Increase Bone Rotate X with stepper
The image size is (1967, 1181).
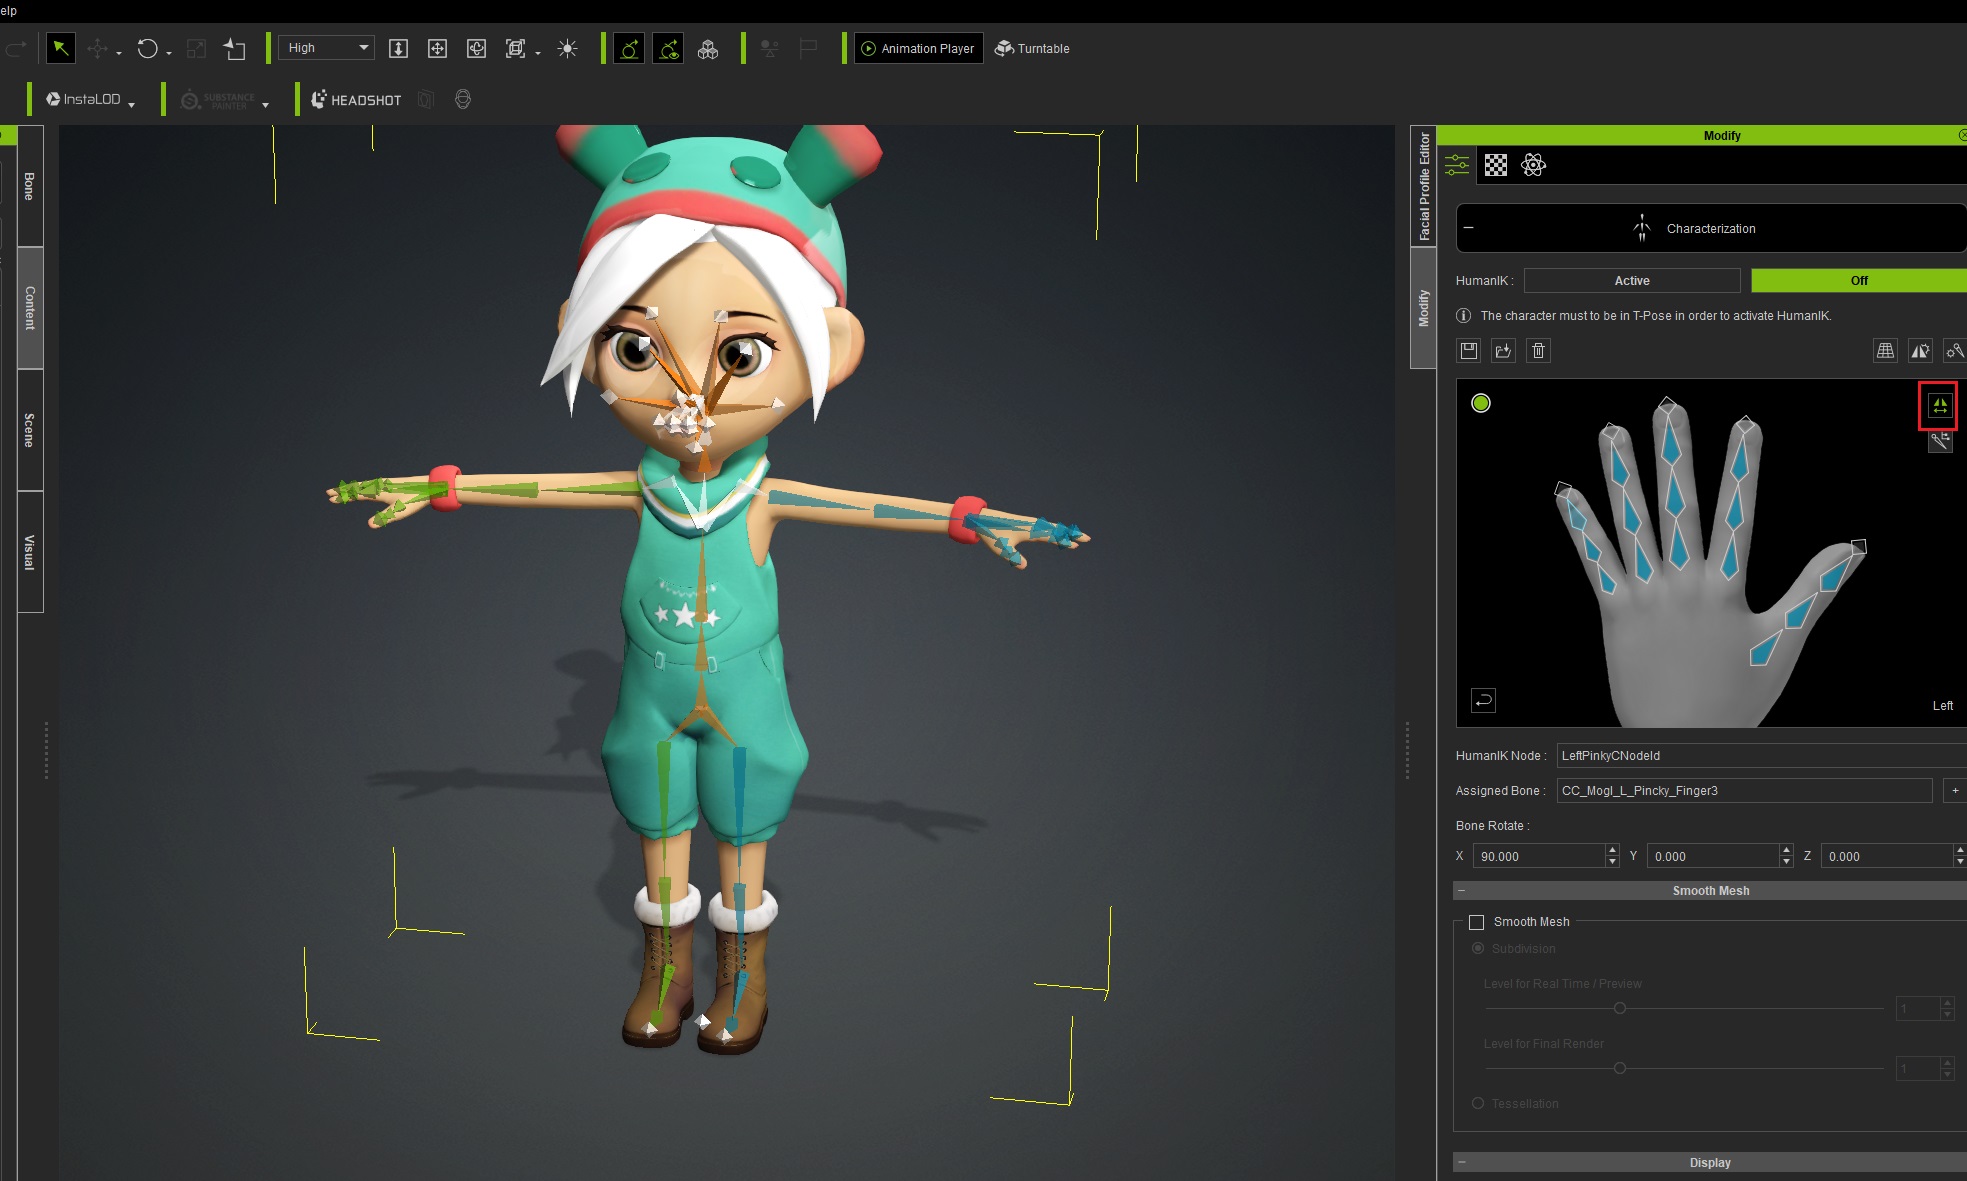pos(1612,850)
